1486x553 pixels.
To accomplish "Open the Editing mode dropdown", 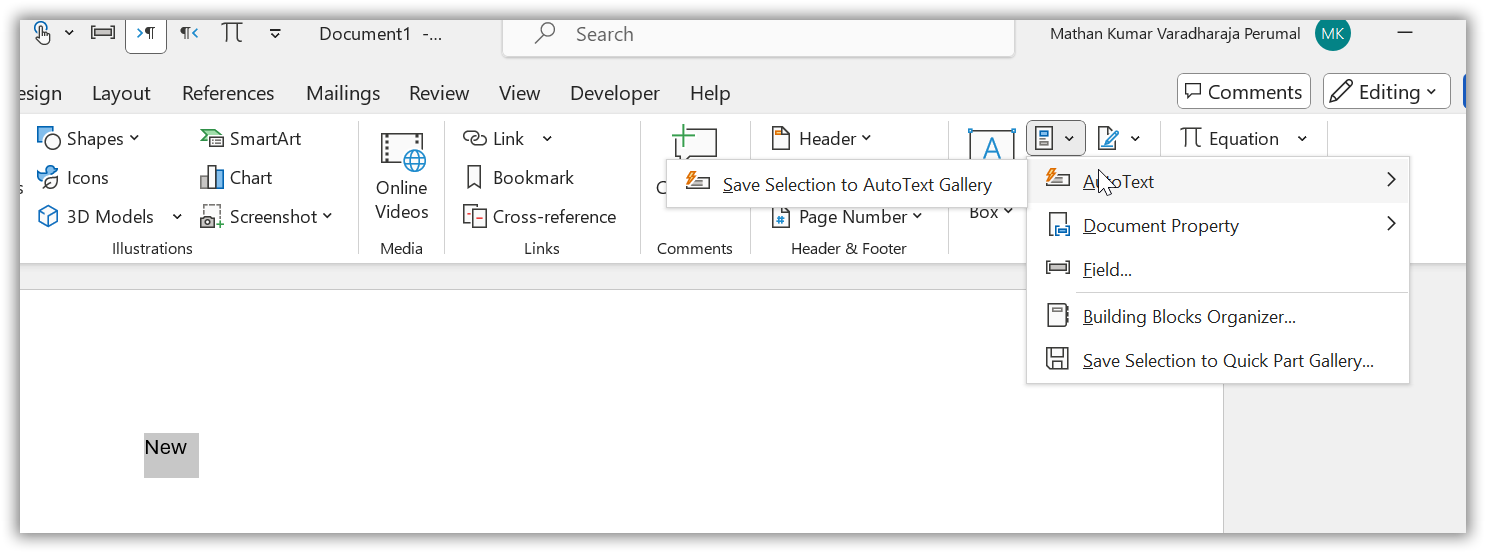I will tap(1386, 92).
